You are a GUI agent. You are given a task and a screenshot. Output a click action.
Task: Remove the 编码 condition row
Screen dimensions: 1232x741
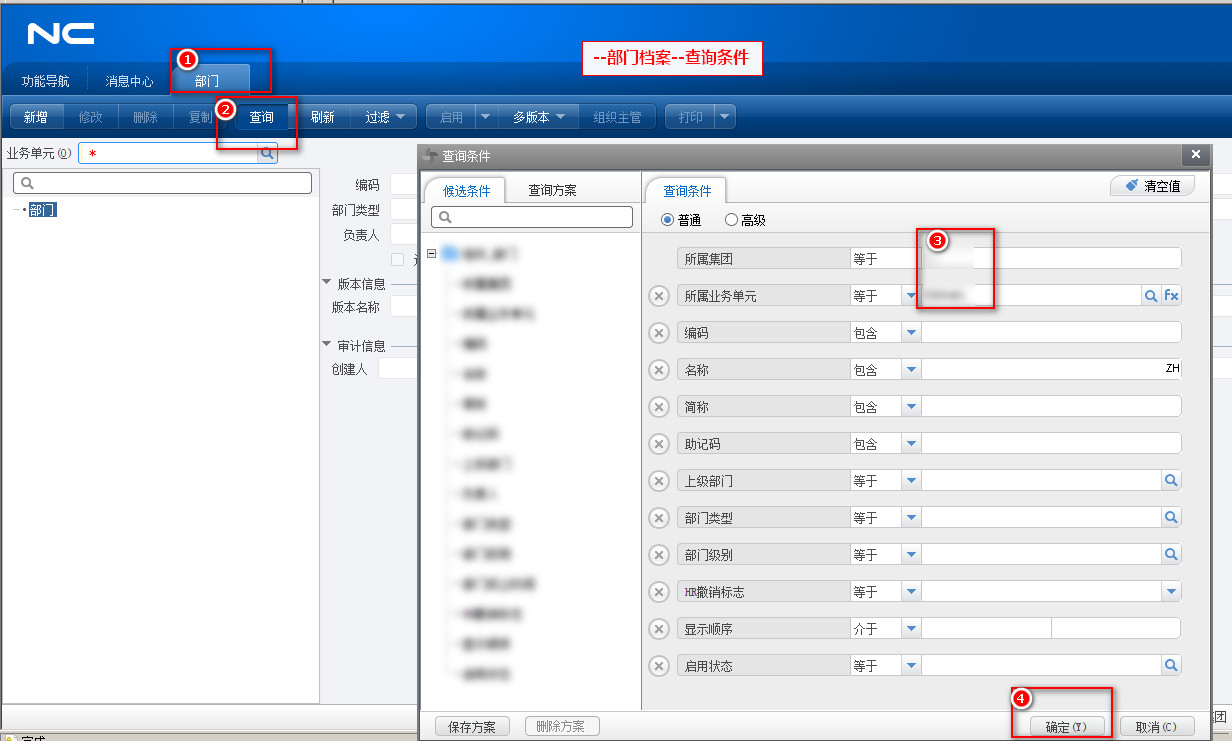pos(659,333)
